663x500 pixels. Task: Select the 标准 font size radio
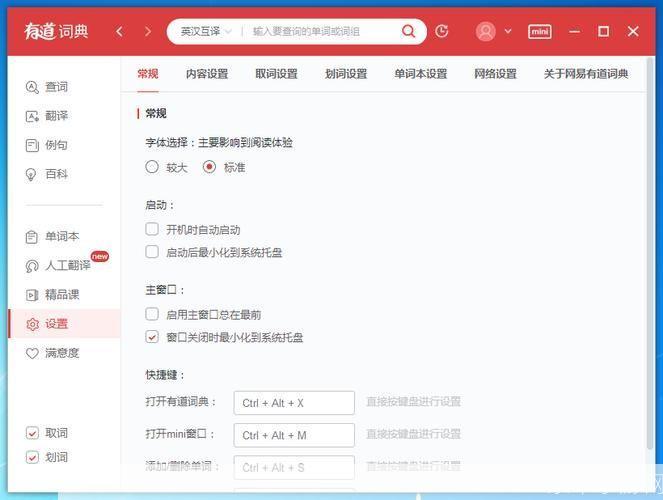coord(209,167)
